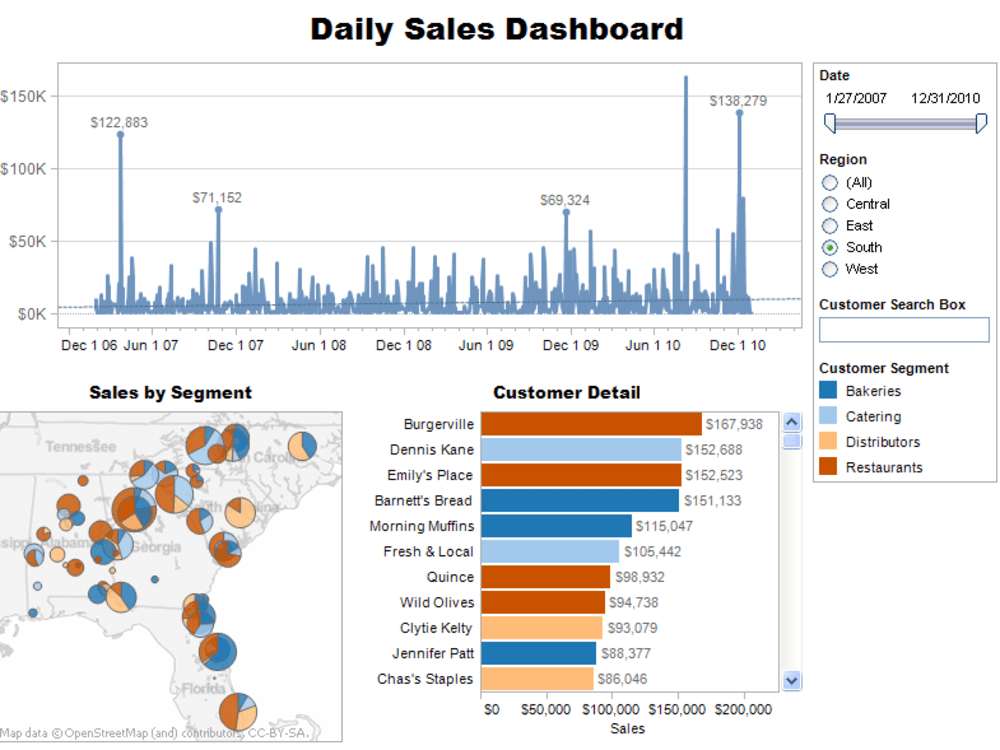The height and width of the screenshot is (750, 1000).
Task: Click the scrollbar down arrow in Customer Detail
Action: click(791, 680)
